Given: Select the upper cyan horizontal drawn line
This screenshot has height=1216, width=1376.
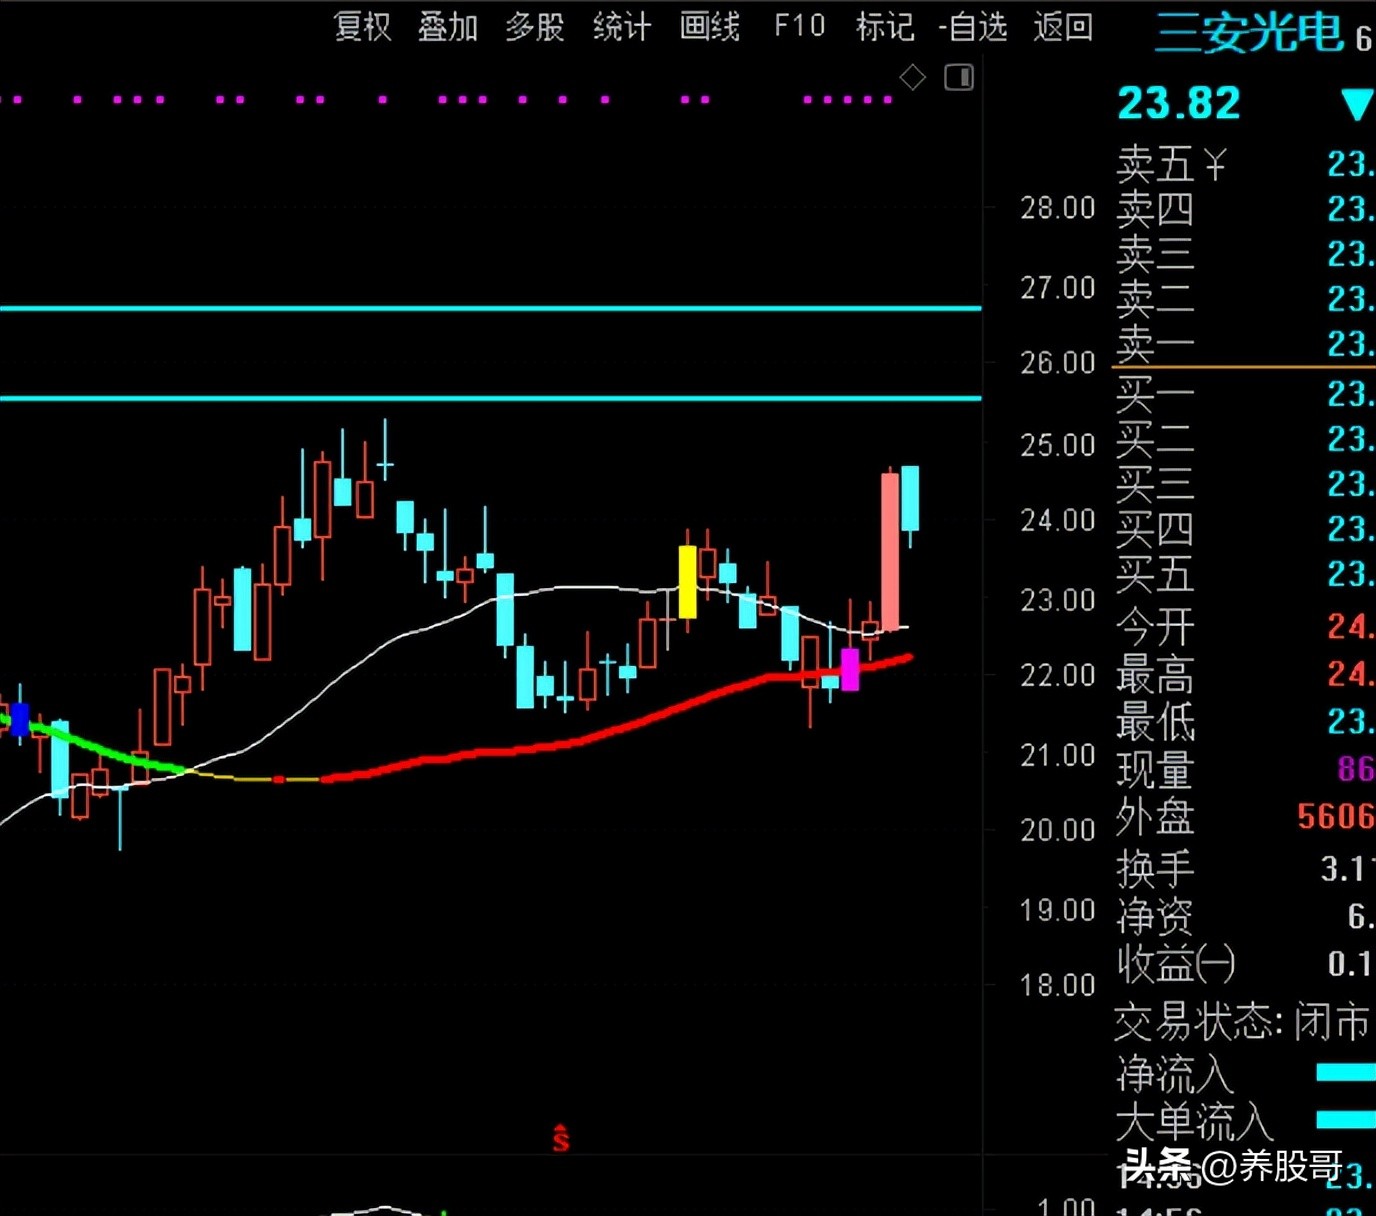Looking at the screenshot, I should (x=490, y=308).
